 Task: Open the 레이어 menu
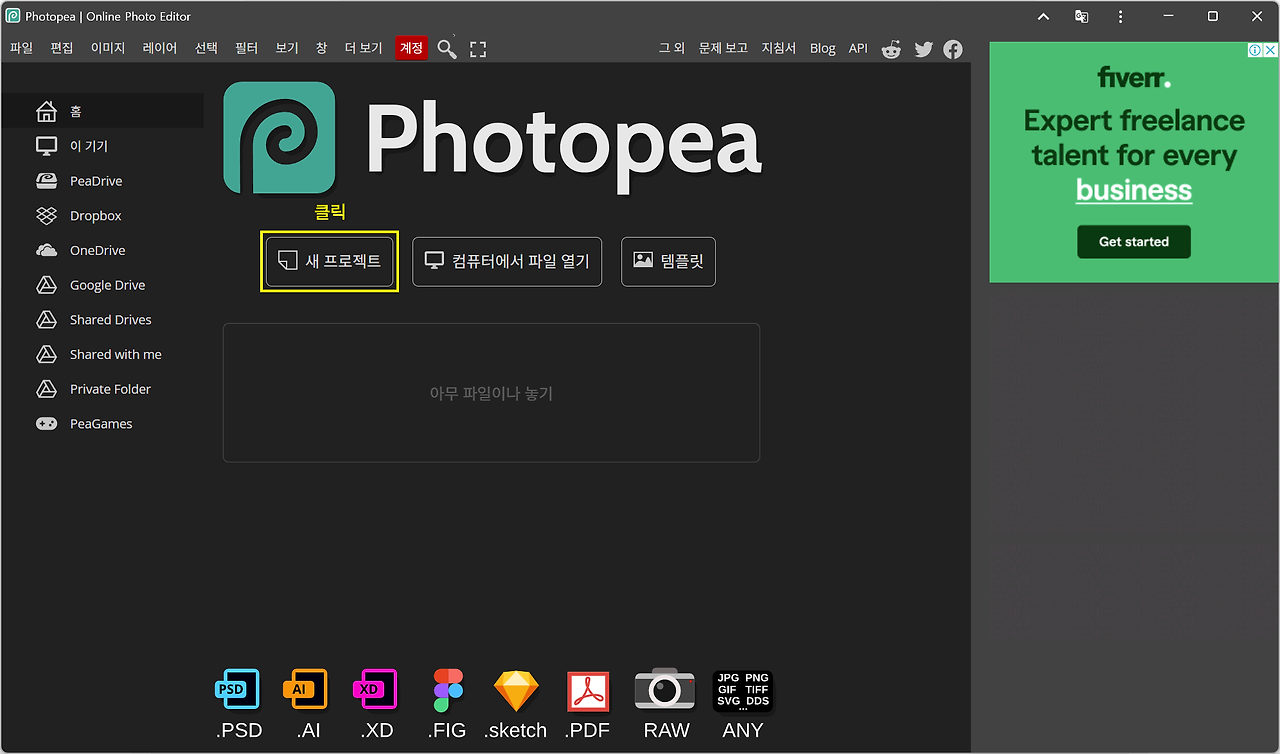coord(160,48)
